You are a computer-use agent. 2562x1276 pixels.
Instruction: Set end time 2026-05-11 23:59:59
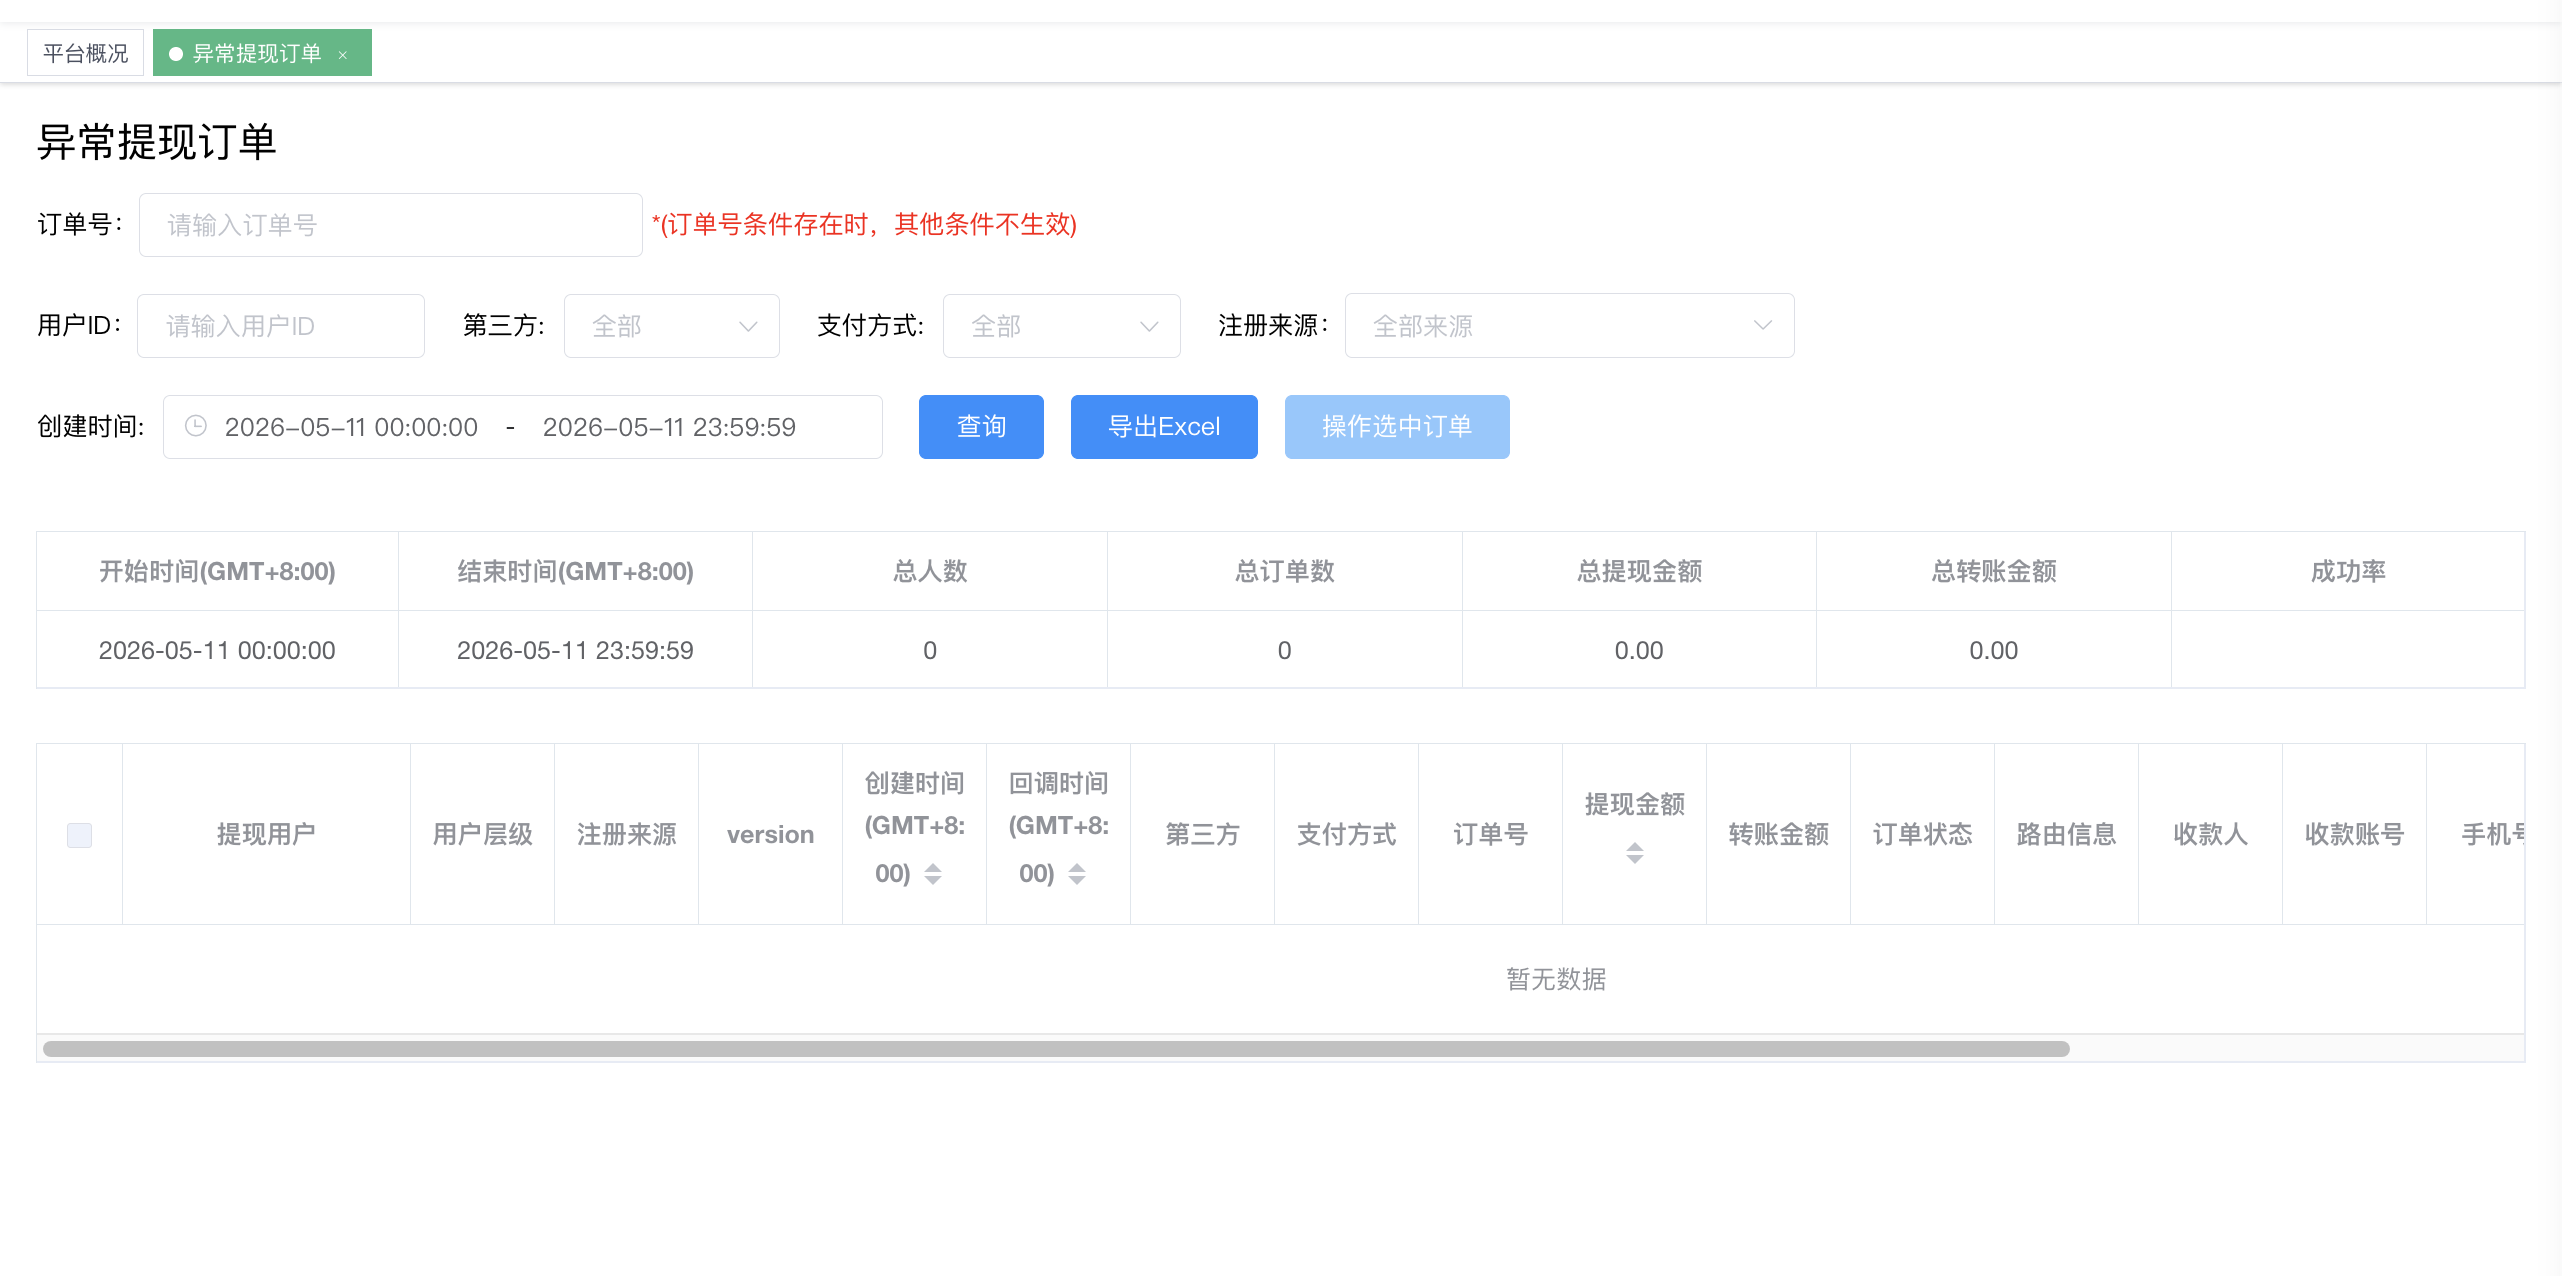click(x=669, y=427)
